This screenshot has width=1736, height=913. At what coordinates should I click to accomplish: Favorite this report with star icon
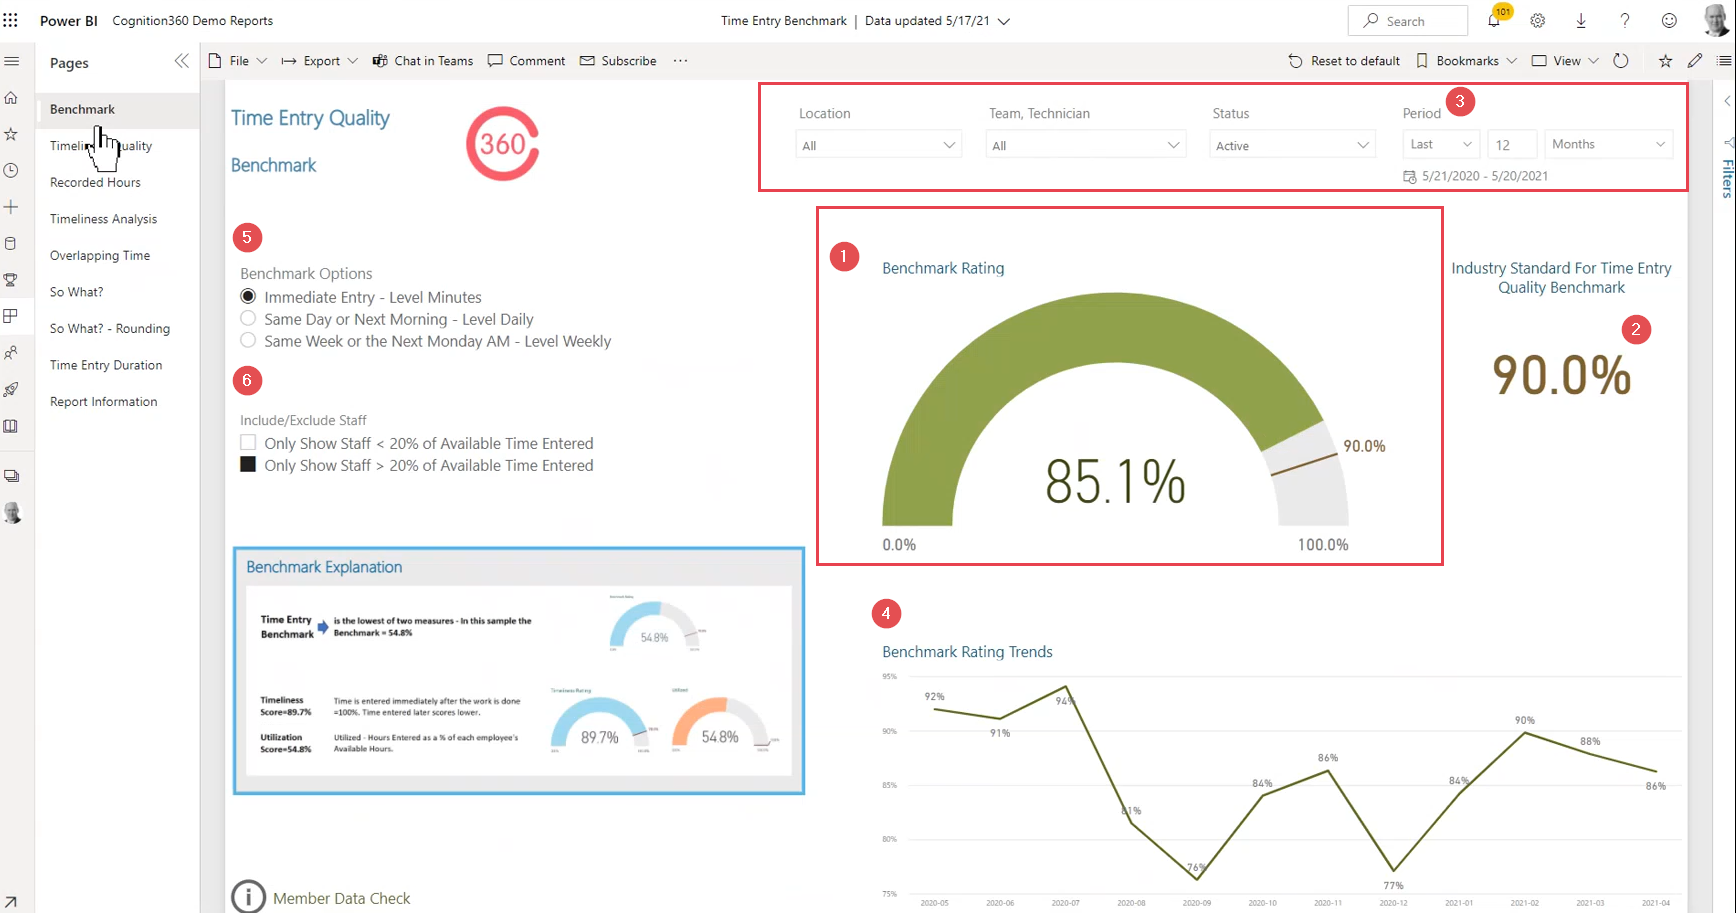pyautogui.click(x=1665, y=61)
